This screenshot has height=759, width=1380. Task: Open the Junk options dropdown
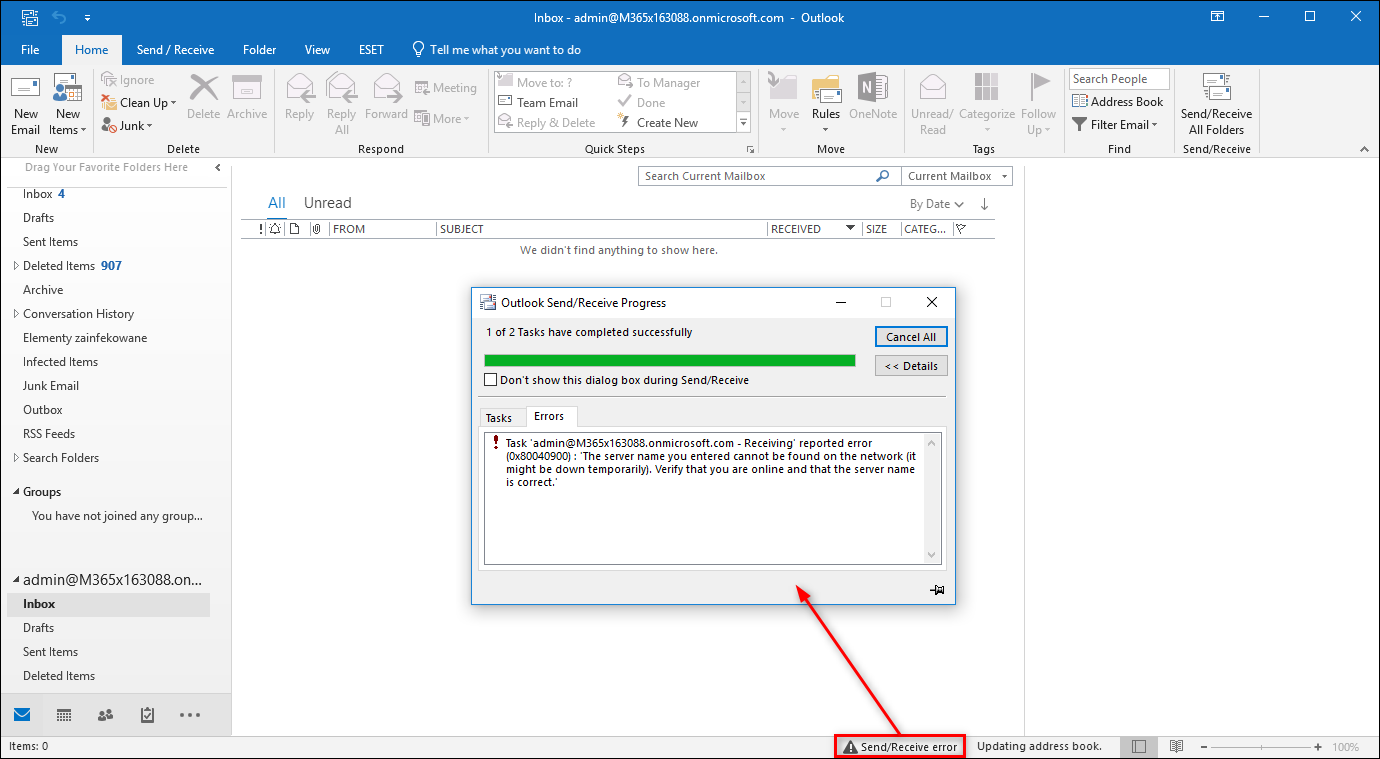(151, 125)
